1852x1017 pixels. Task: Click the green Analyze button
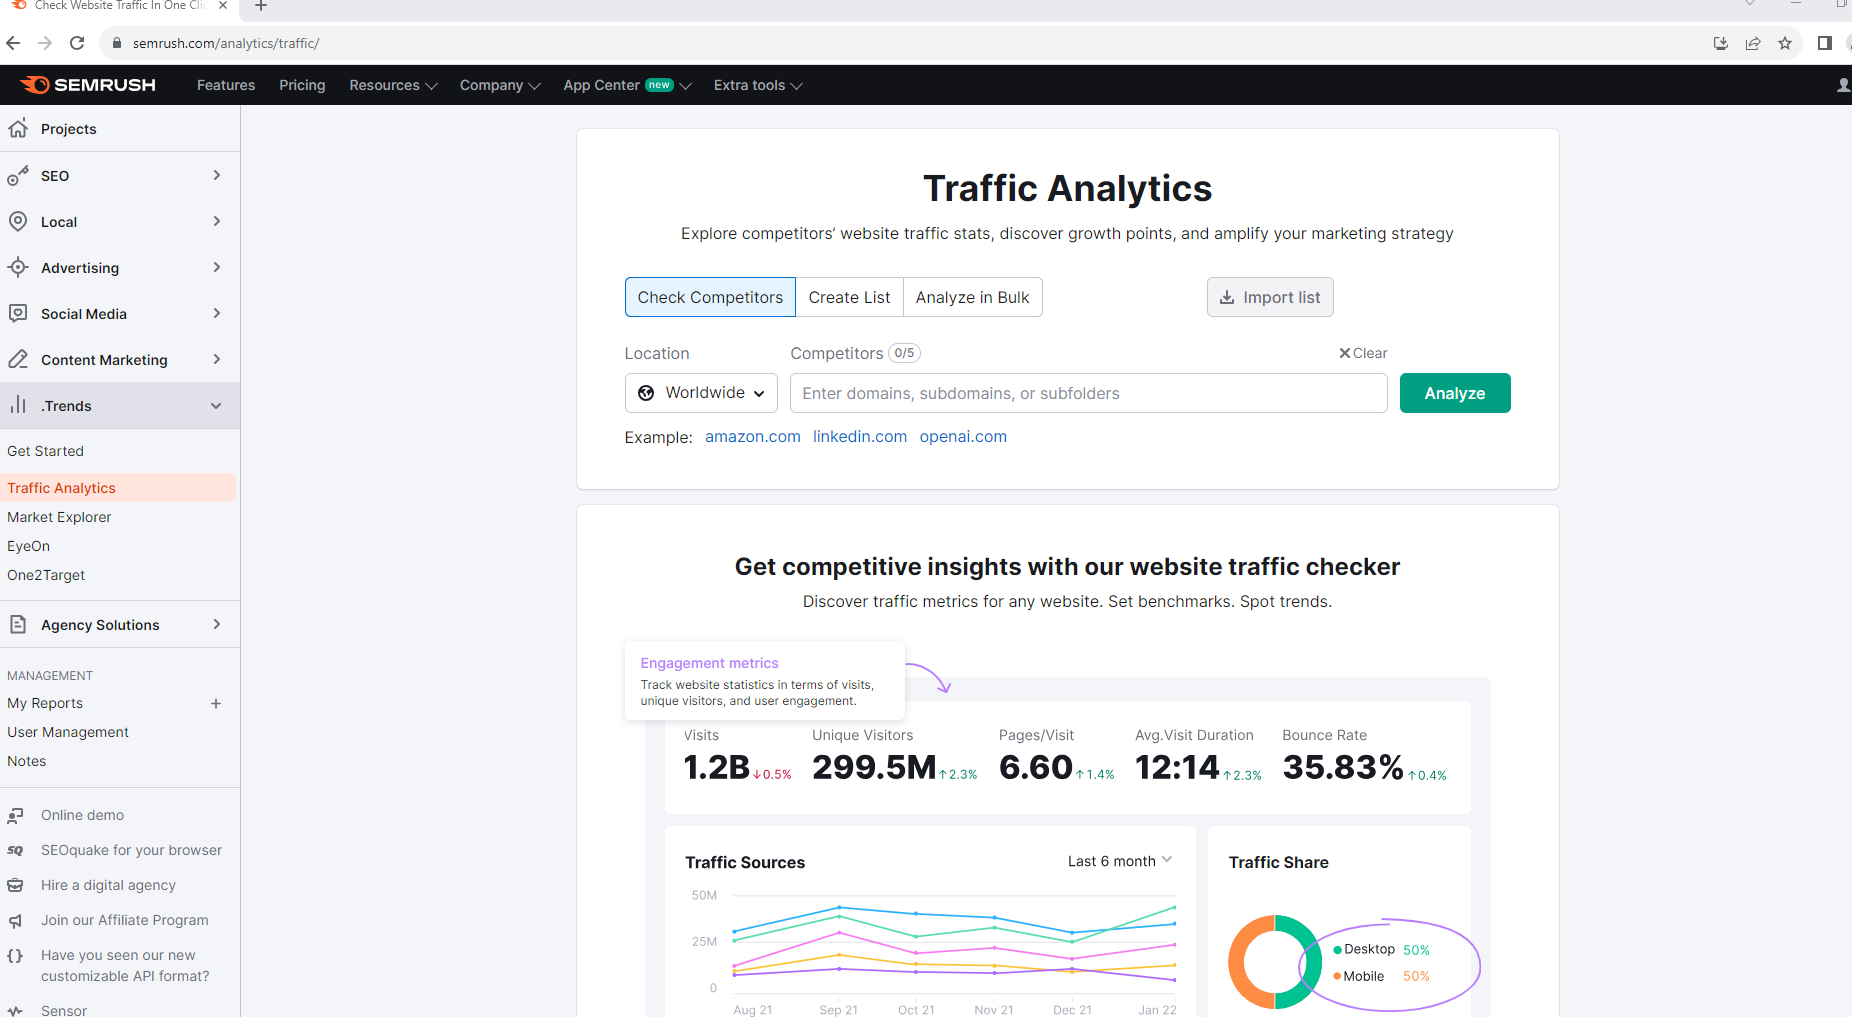pyautogui.click(x=1455, y=393)
